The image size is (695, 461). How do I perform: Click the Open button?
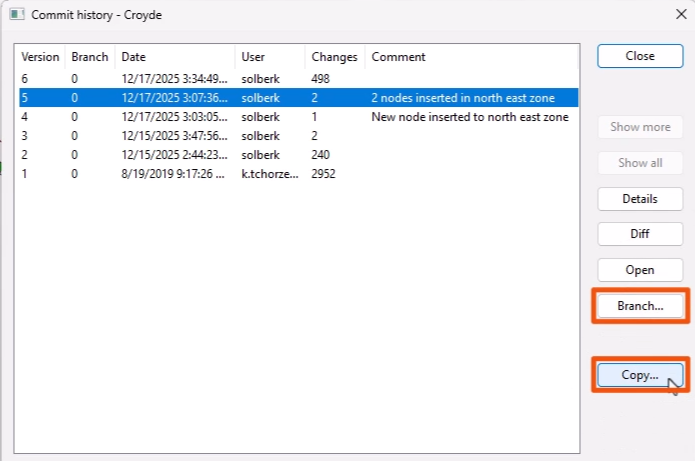(x=640, y=270)
